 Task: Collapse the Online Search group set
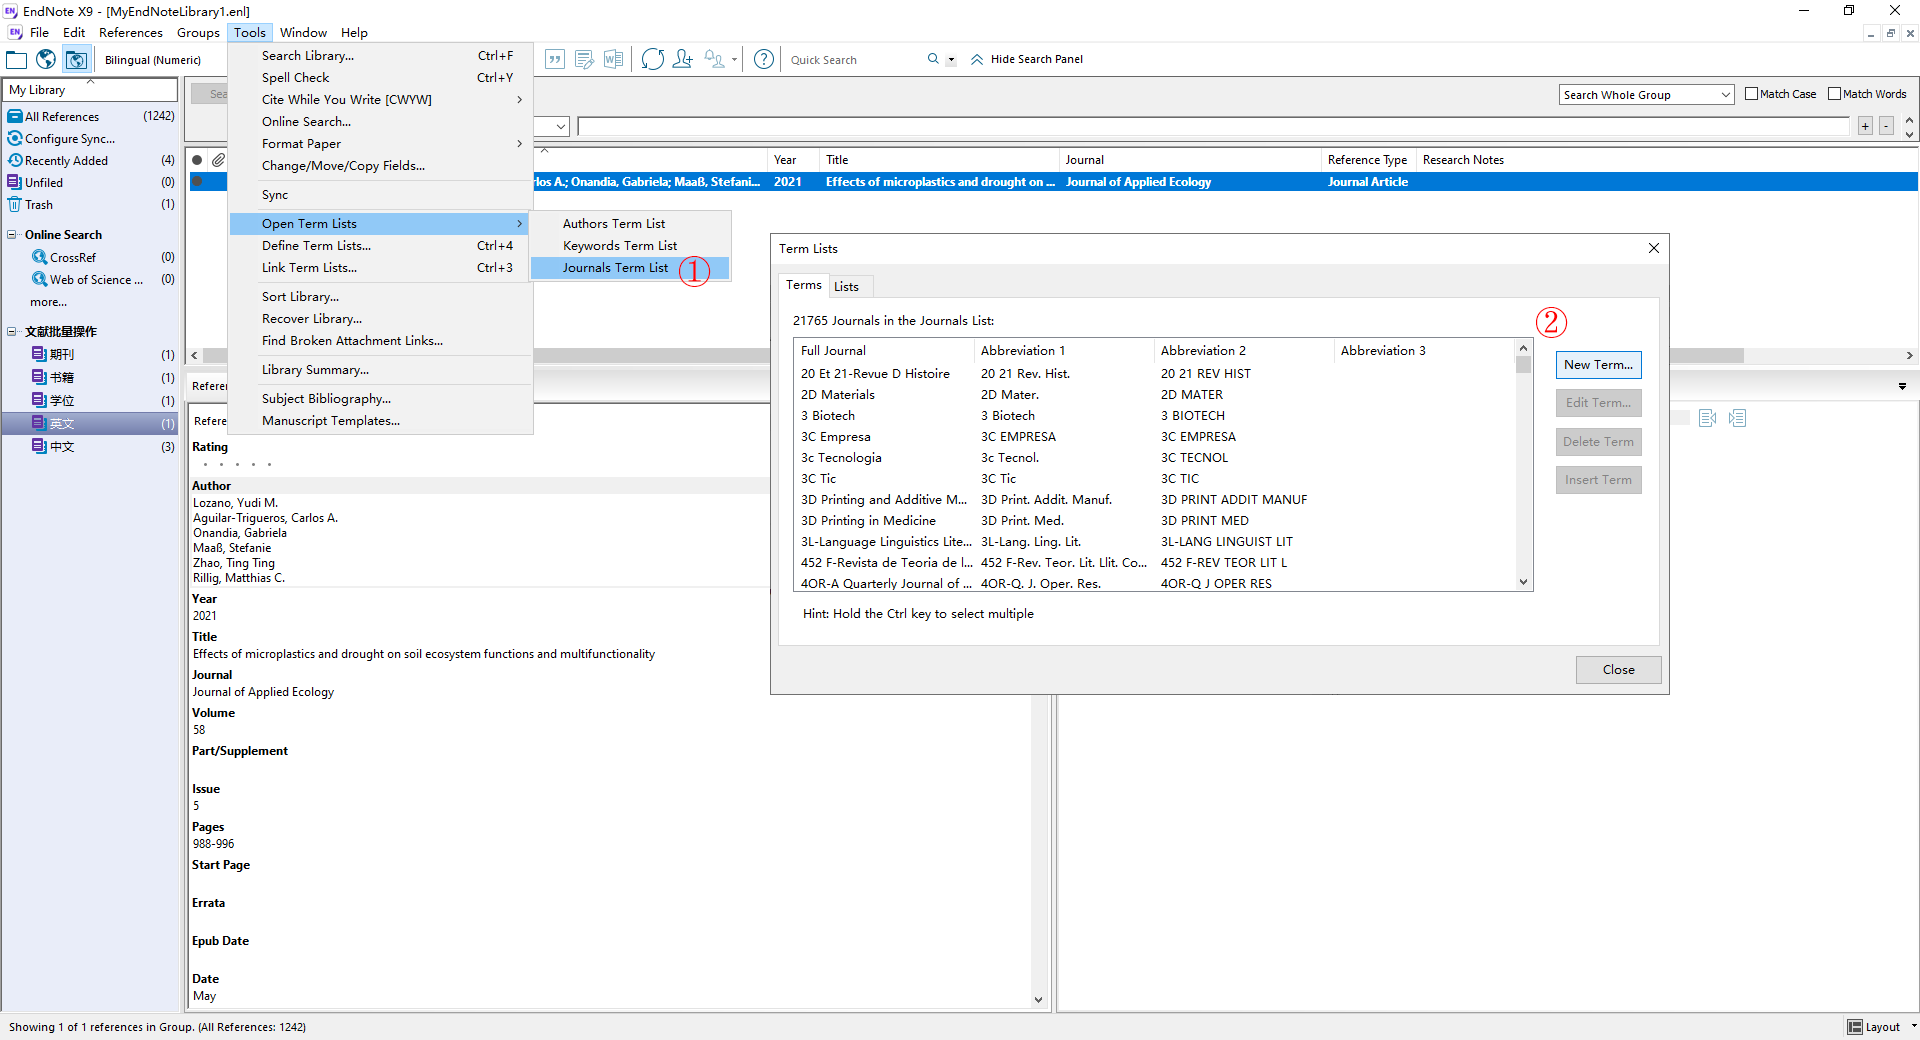pos(12,235)
